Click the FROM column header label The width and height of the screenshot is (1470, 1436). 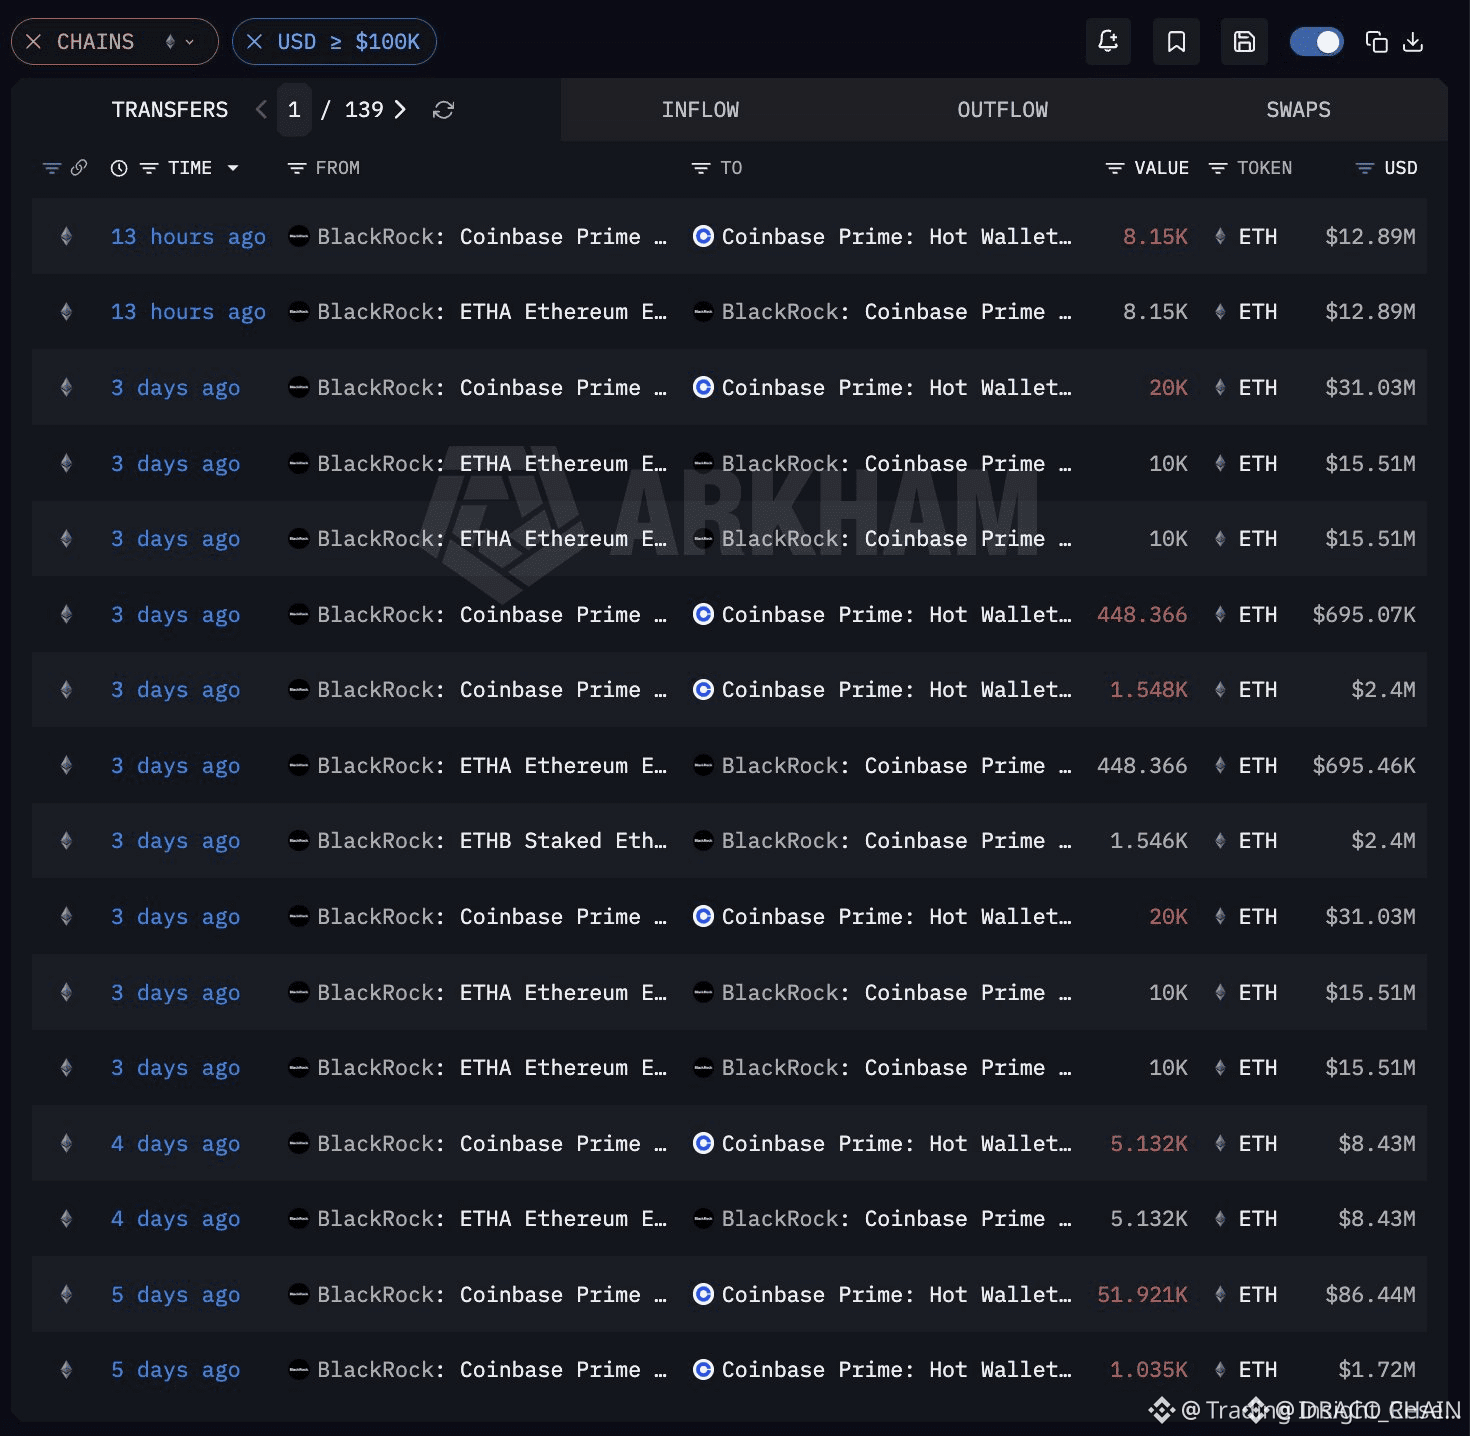point(337,168)
